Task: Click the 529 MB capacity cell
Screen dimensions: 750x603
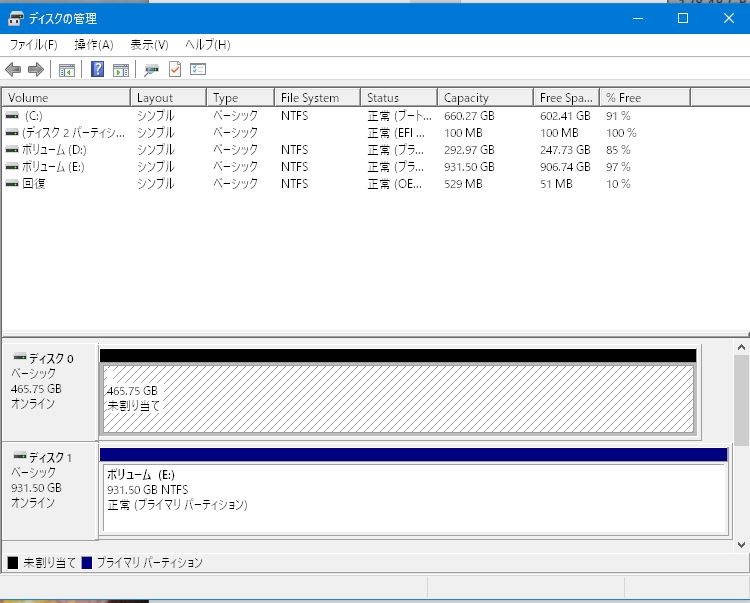Action: click(463, 184)
